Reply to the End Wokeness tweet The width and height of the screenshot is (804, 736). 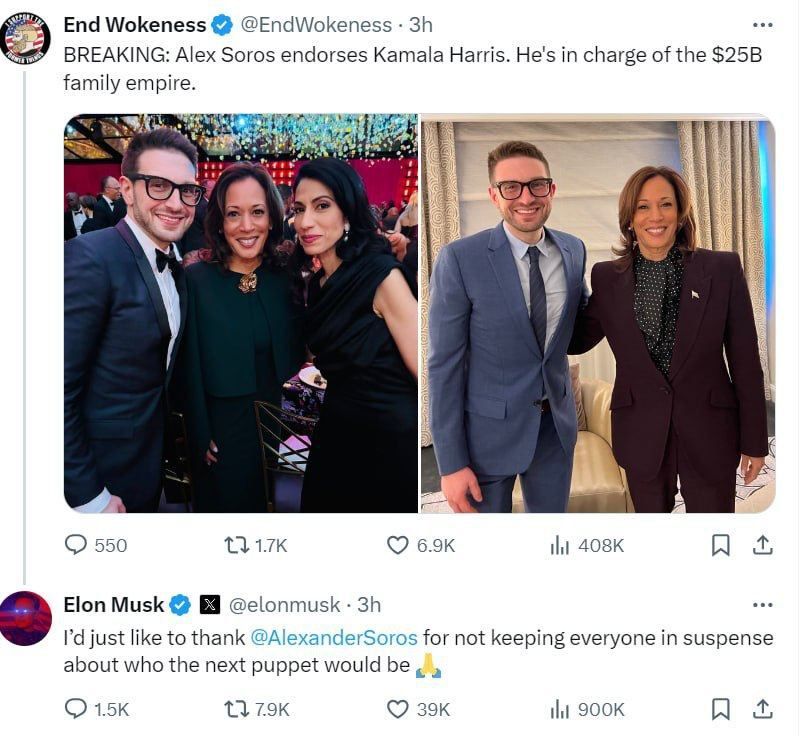[x=75, y=545]
